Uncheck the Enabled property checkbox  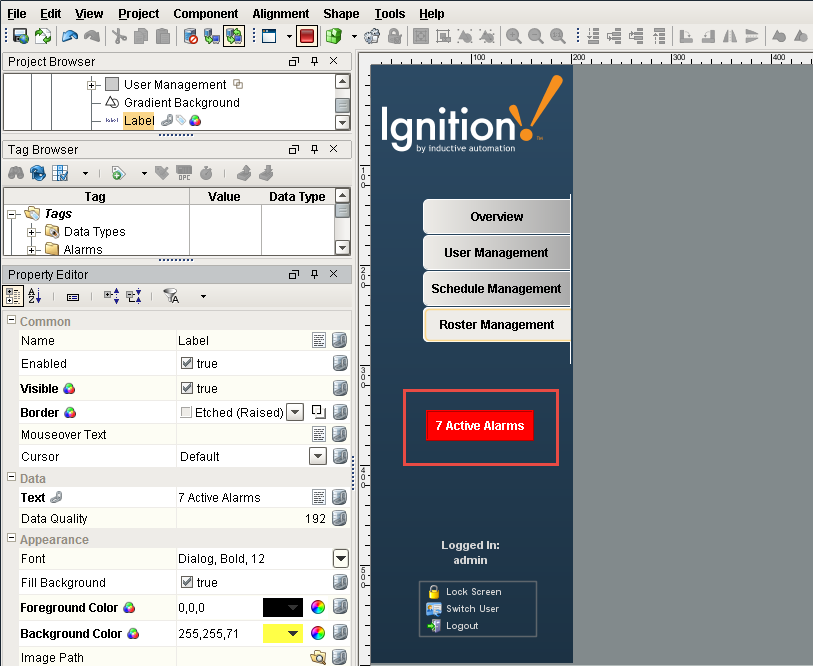tap(186, 364)
